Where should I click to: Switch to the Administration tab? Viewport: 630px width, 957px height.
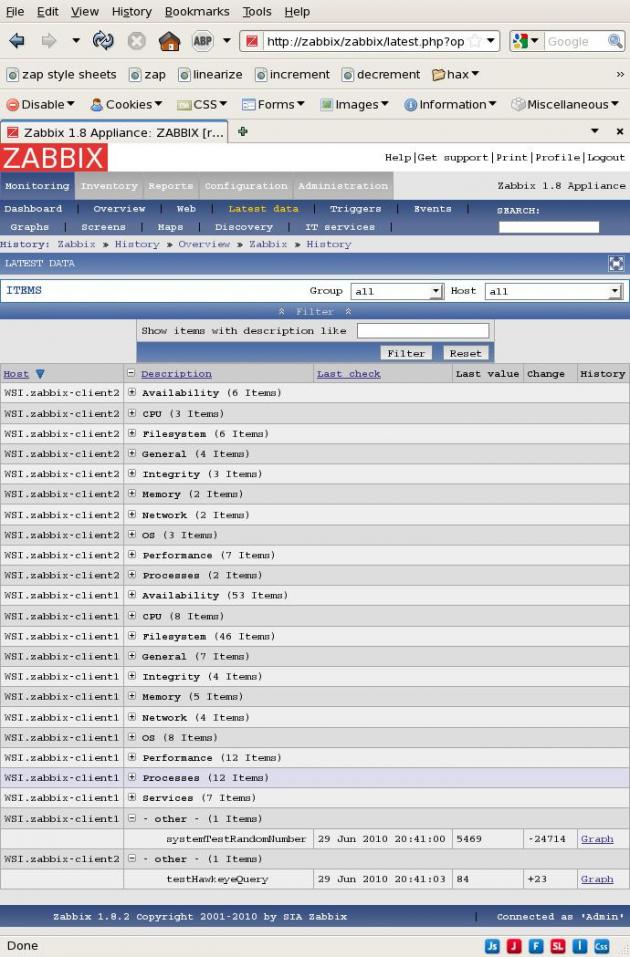pyautogui.click(x=343, y=186)
